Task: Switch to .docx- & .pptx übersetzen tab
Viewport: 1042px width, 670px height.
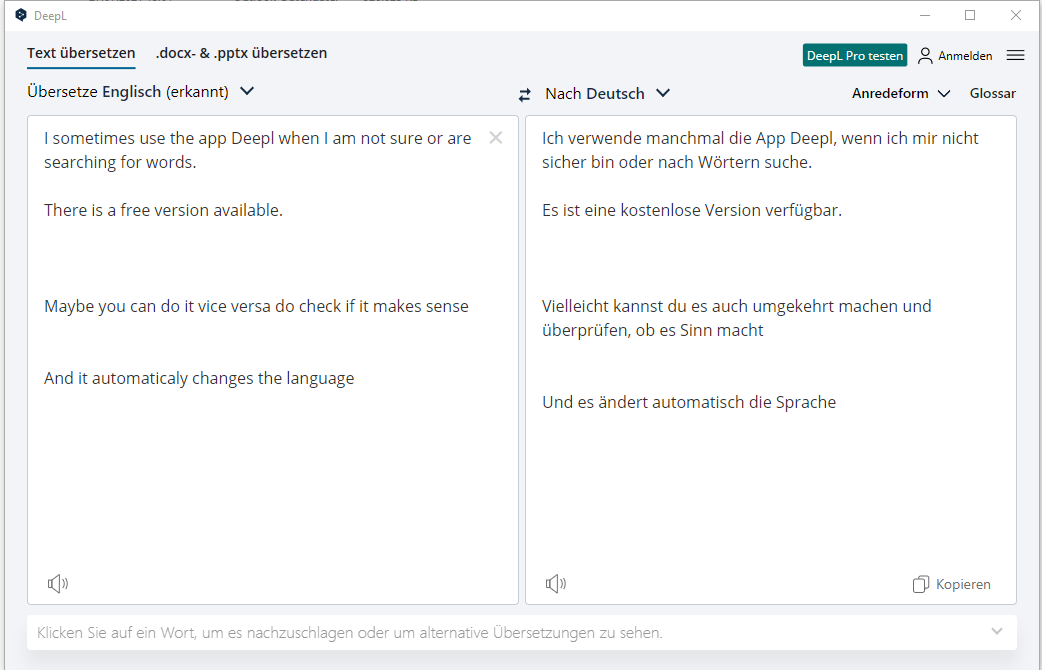Action: (x=241, y=53)
